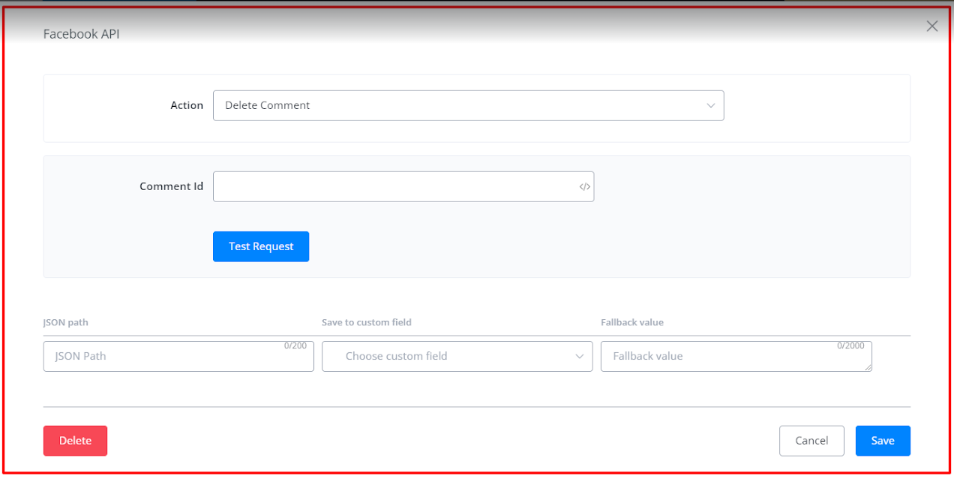
Task: Click the red Delete button
Action: pyautogui.click(x=75, y=441)
